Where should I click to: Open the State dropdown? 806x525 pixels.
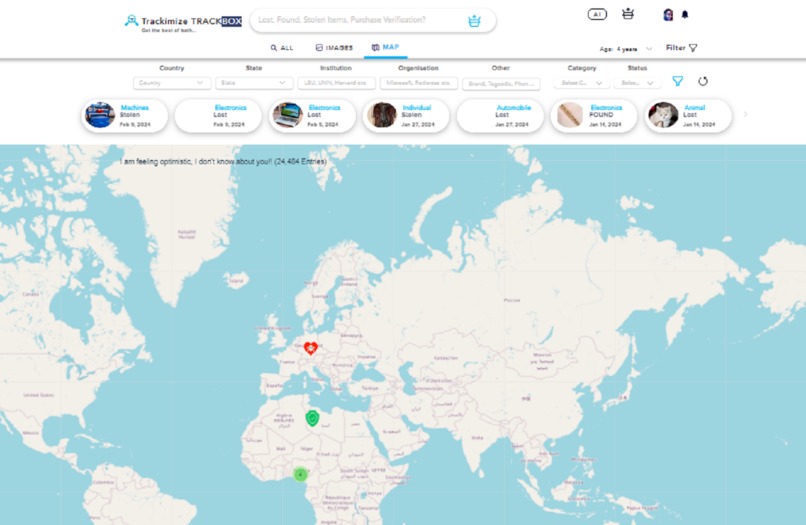(254, 83)
